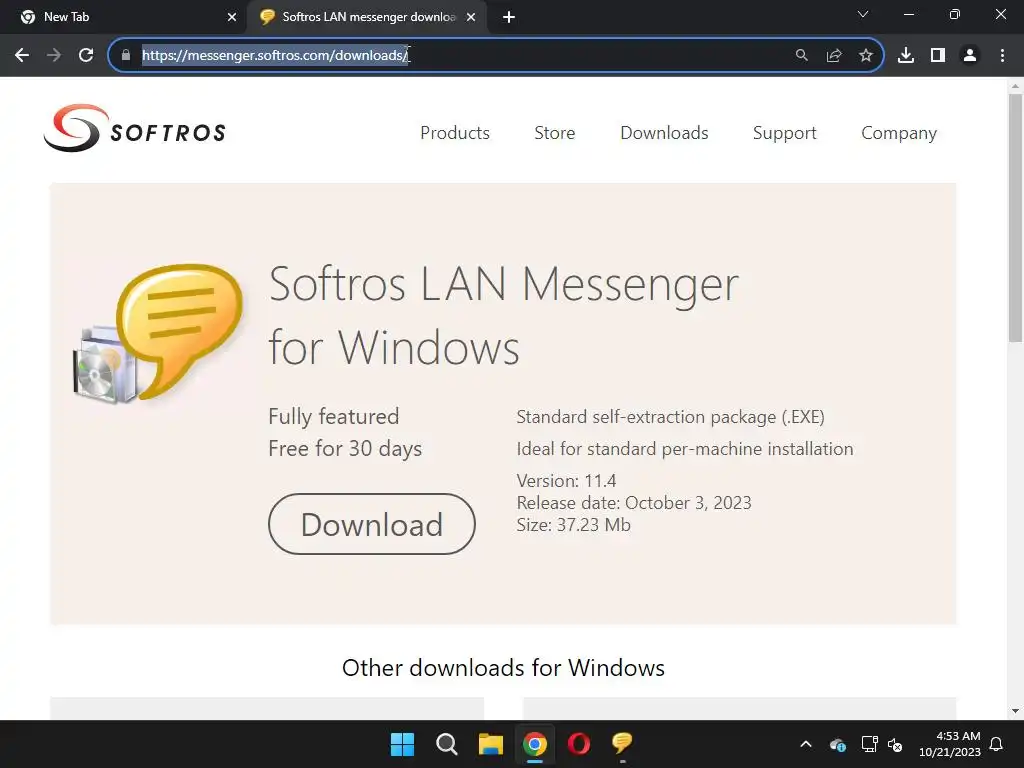Open Windows taskbar search
Viewport: 1024px width, 768px height.
click(x=447, y=744)
